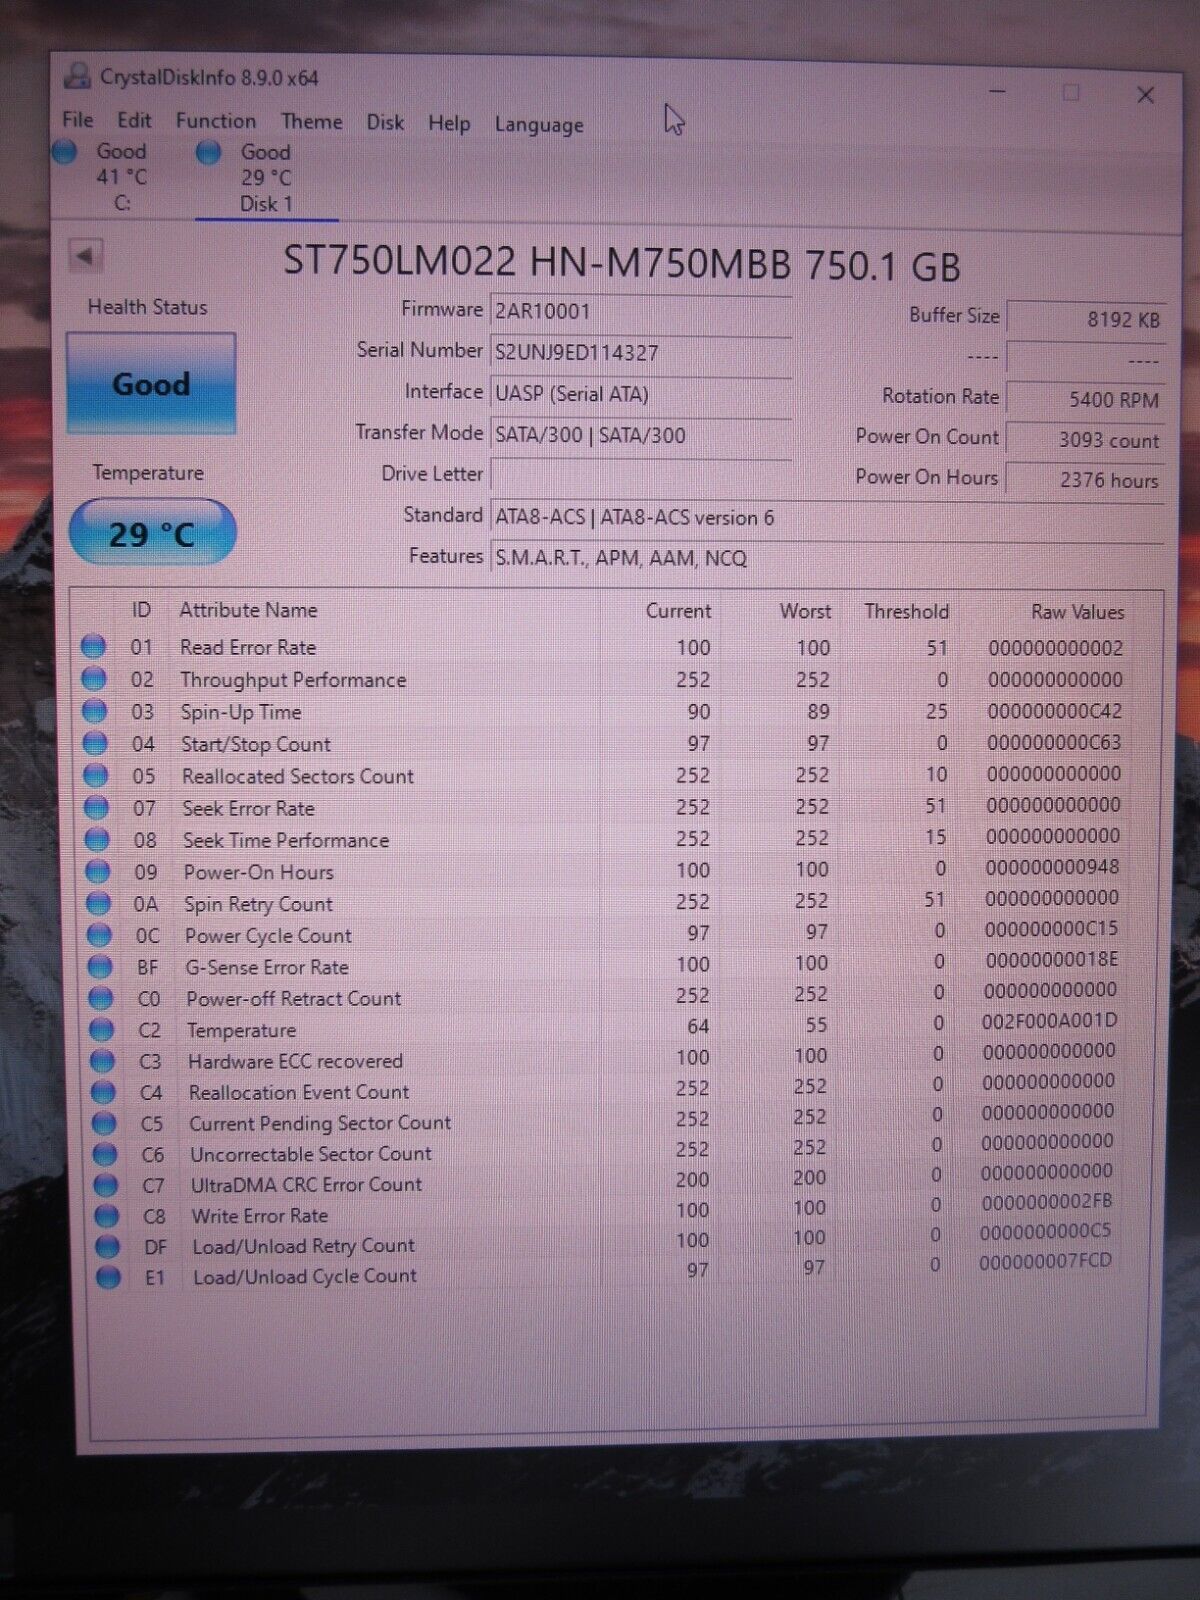Click raw value 000000007FCD
Viewport: 1200px width, 1600px height.
tap(1045, 1261)
